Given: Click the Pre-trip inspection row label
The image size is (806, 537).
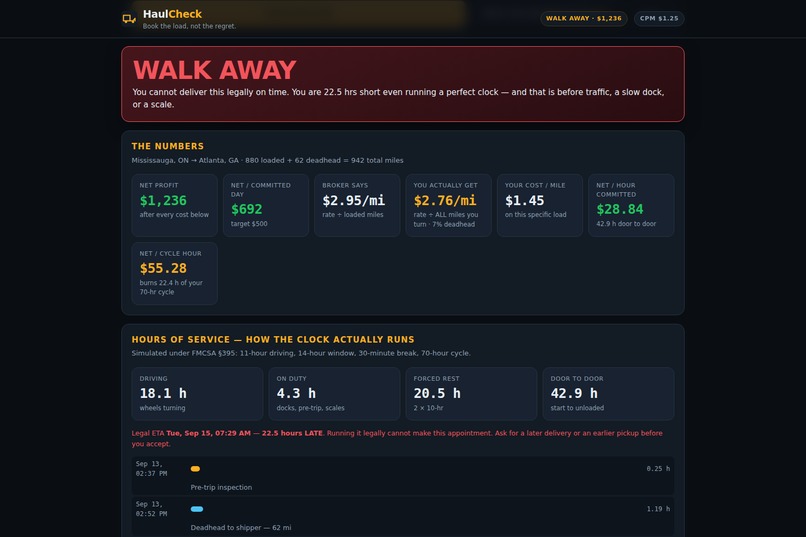Looking at the screenshot, I should pos(221,487).
